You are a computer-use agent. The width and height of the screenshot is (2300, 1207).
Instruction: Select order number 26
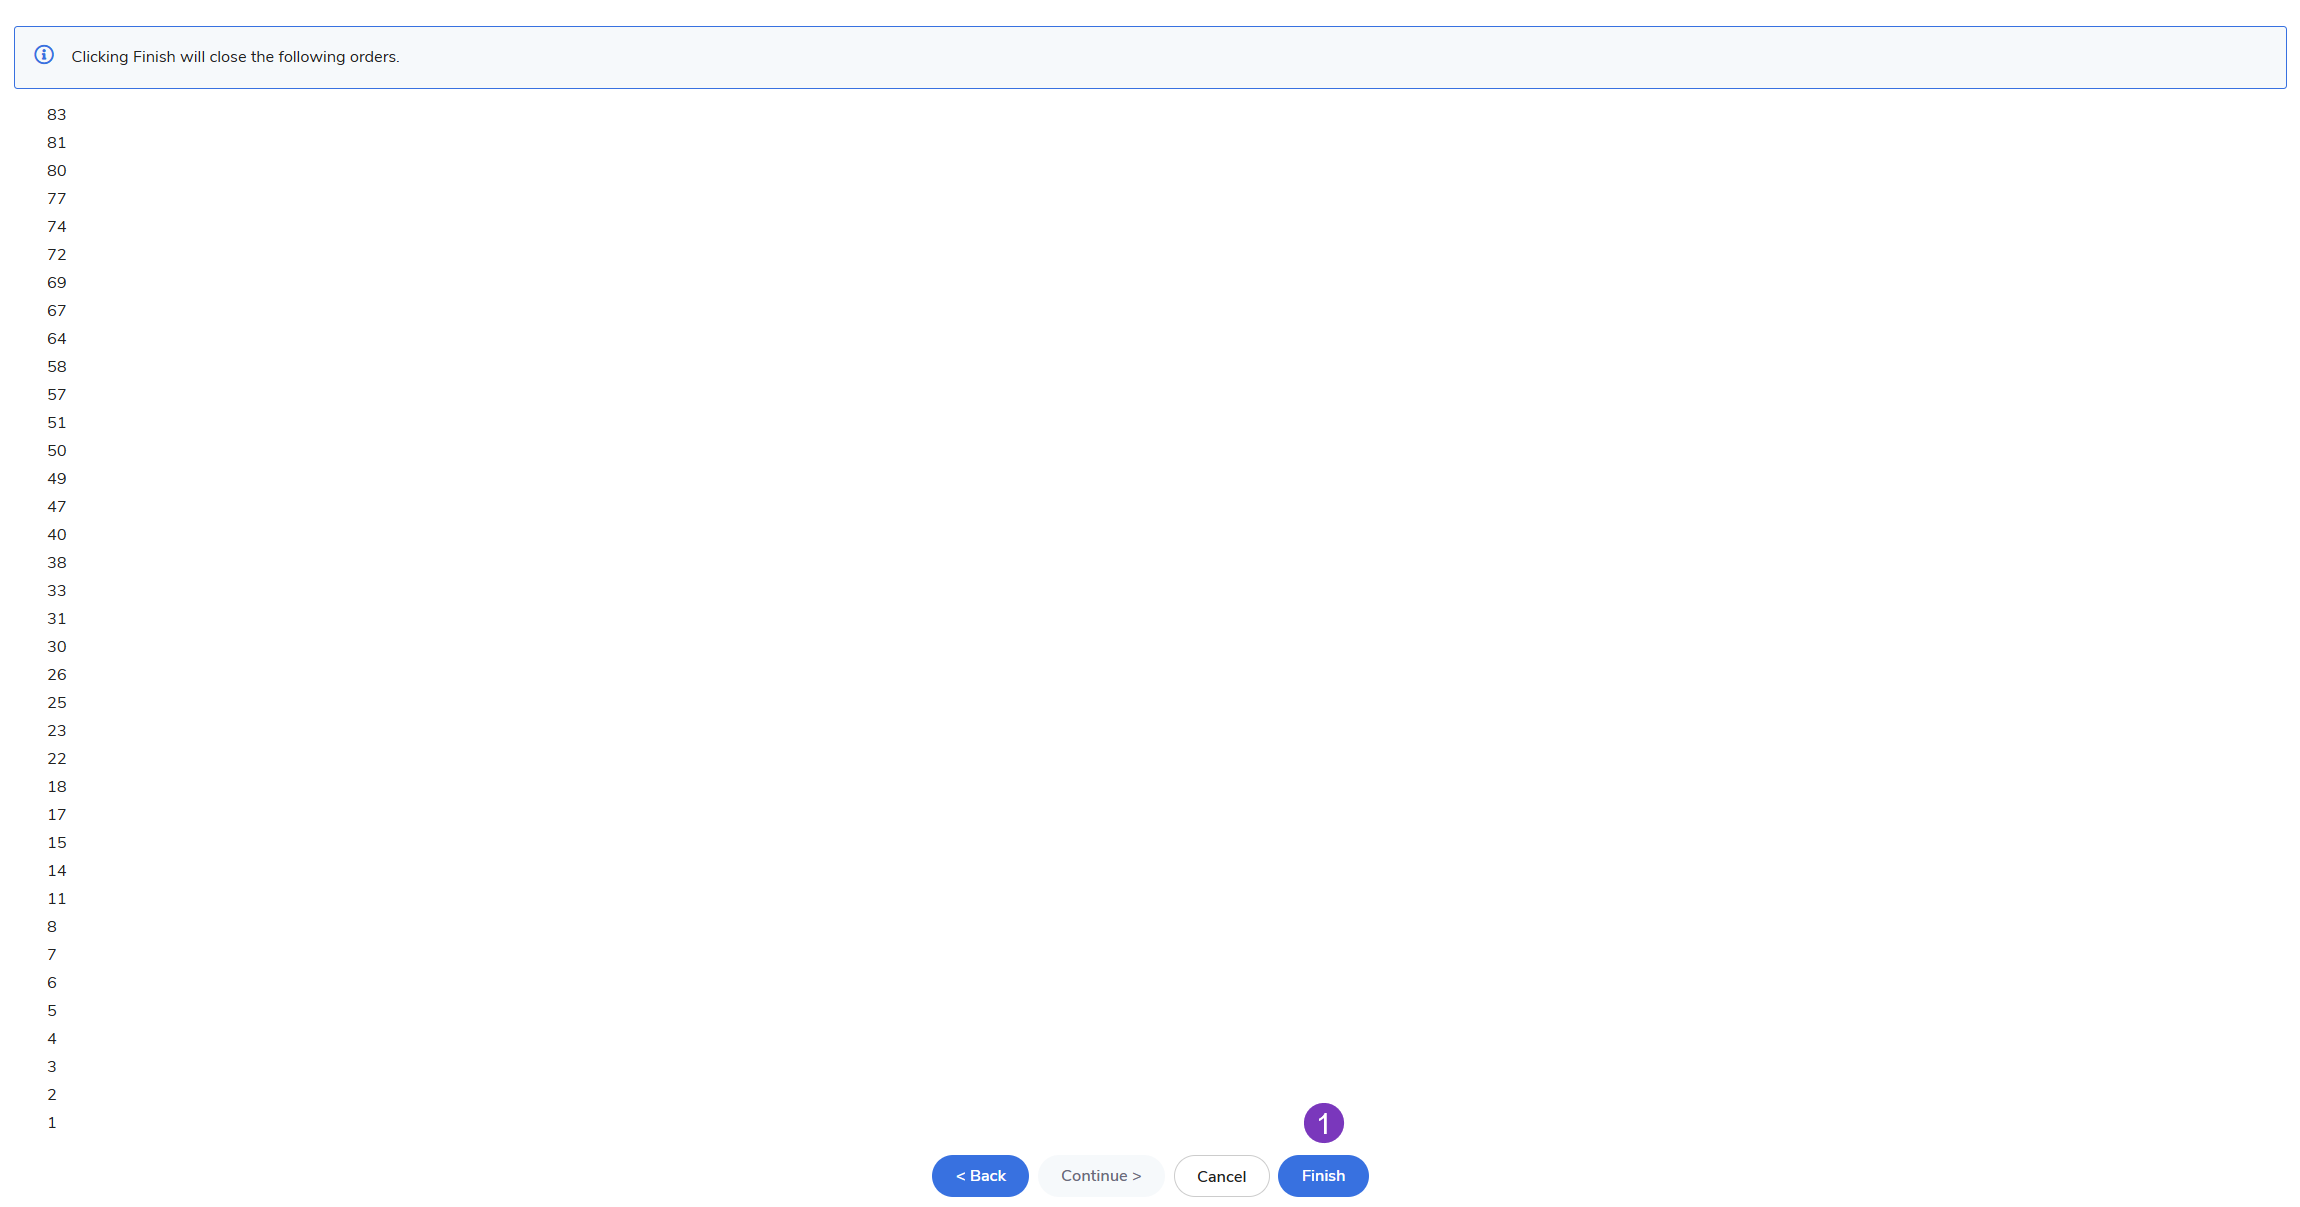(x=56, y=675)
